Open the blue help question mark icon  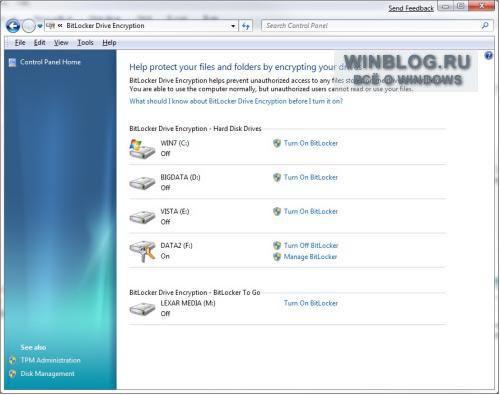click(488, 56)
